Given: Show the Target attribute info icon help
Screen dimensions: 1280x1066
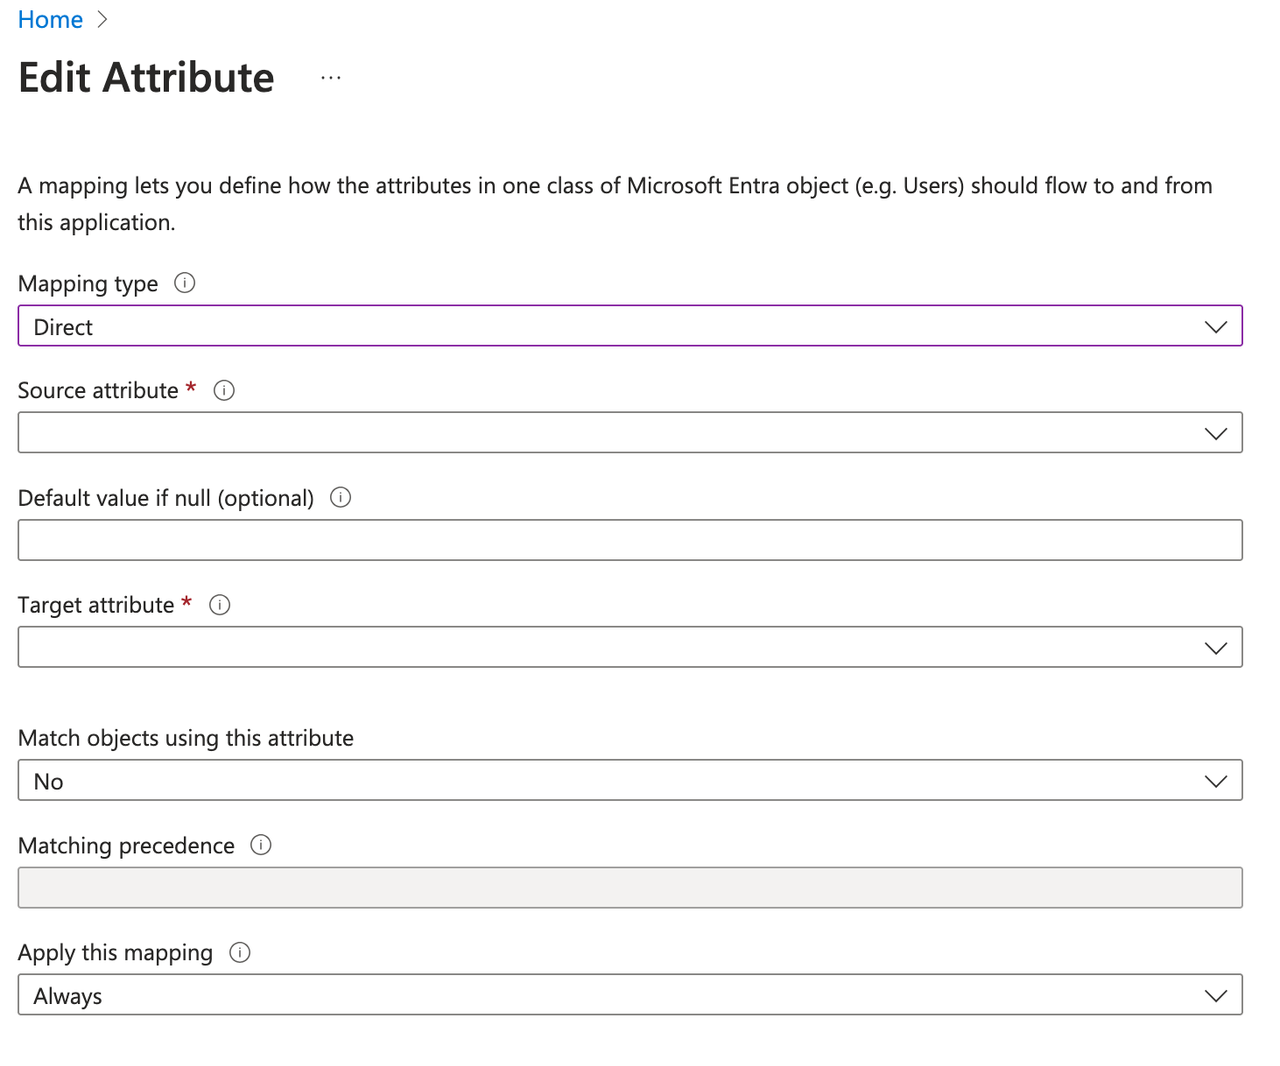Looking at the screenshot, I should (220, 605).
